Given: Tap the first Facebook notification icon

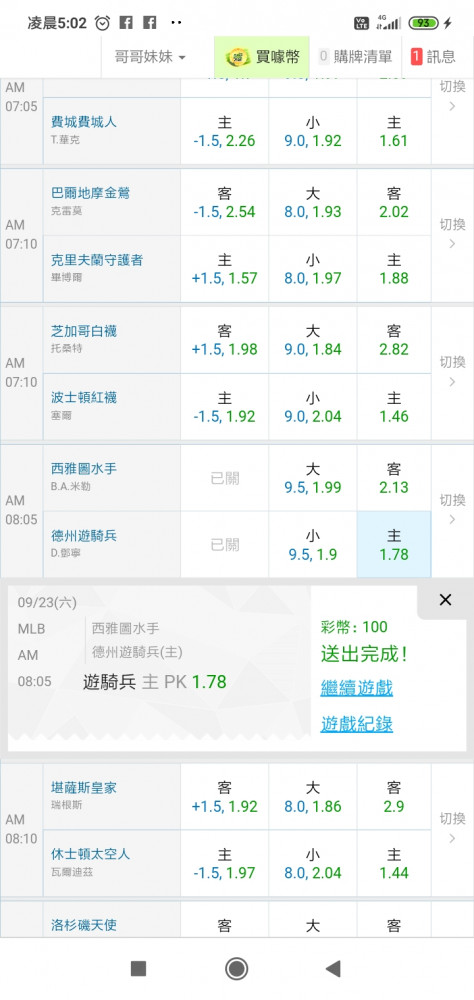Looking at the screenshot, I should coord(126,23).
